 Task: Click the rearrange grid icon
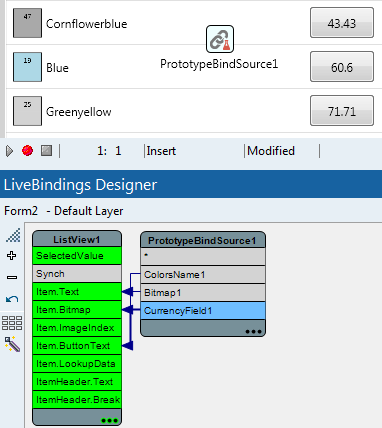[x=12, y=323]
